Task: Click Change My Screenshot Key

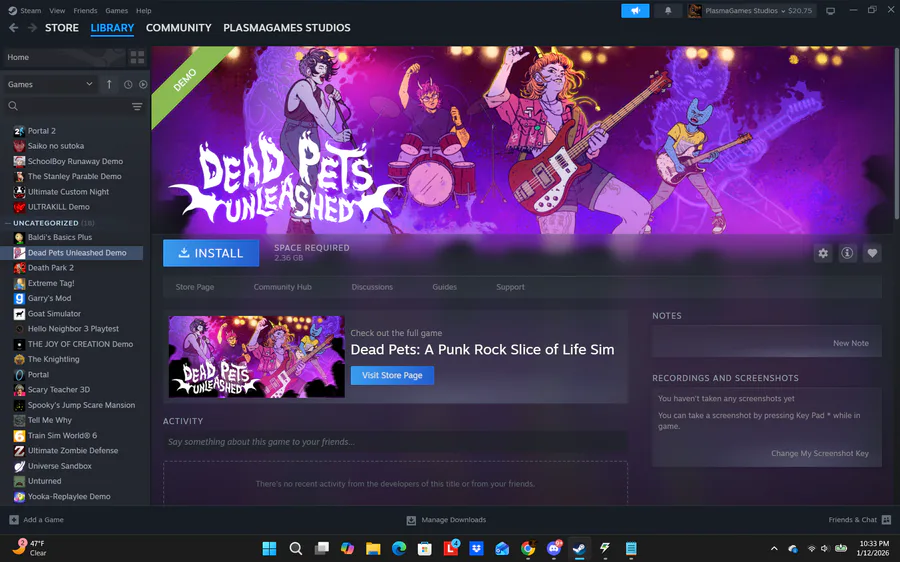Action: 820,454
